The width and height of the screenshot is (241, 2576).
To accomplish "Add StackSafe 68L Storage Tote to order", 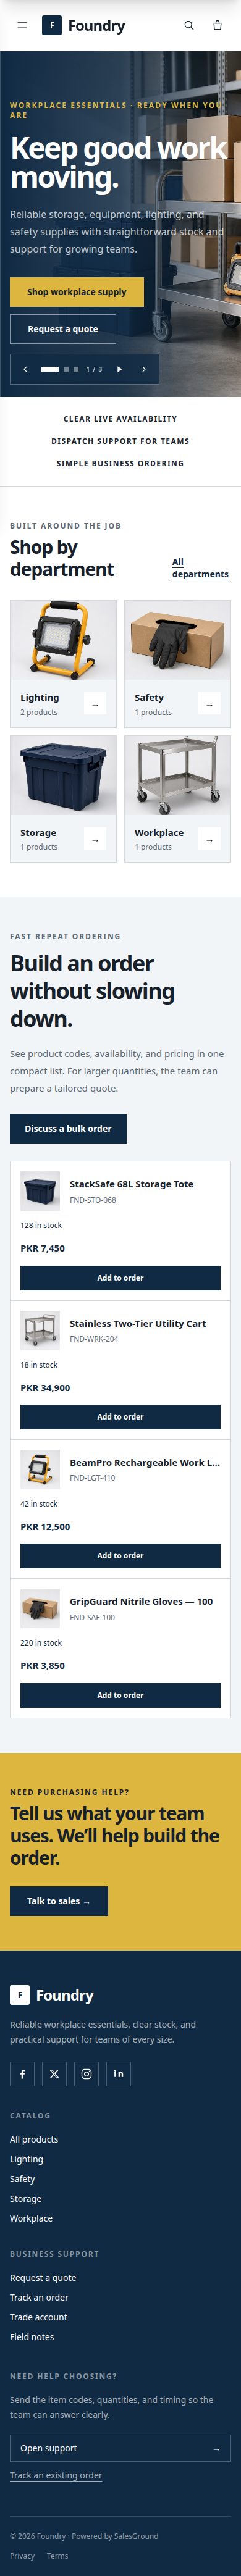I will click(x=120, y=1278).
